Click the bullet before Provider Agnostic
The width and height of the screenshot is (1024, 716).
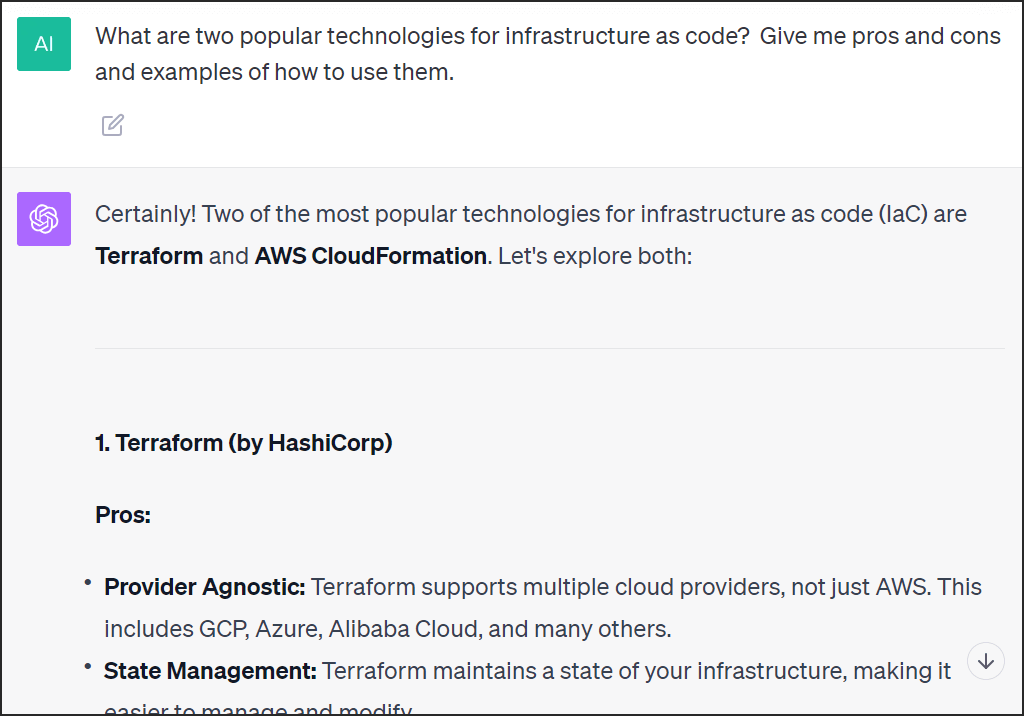pos(88,581)
